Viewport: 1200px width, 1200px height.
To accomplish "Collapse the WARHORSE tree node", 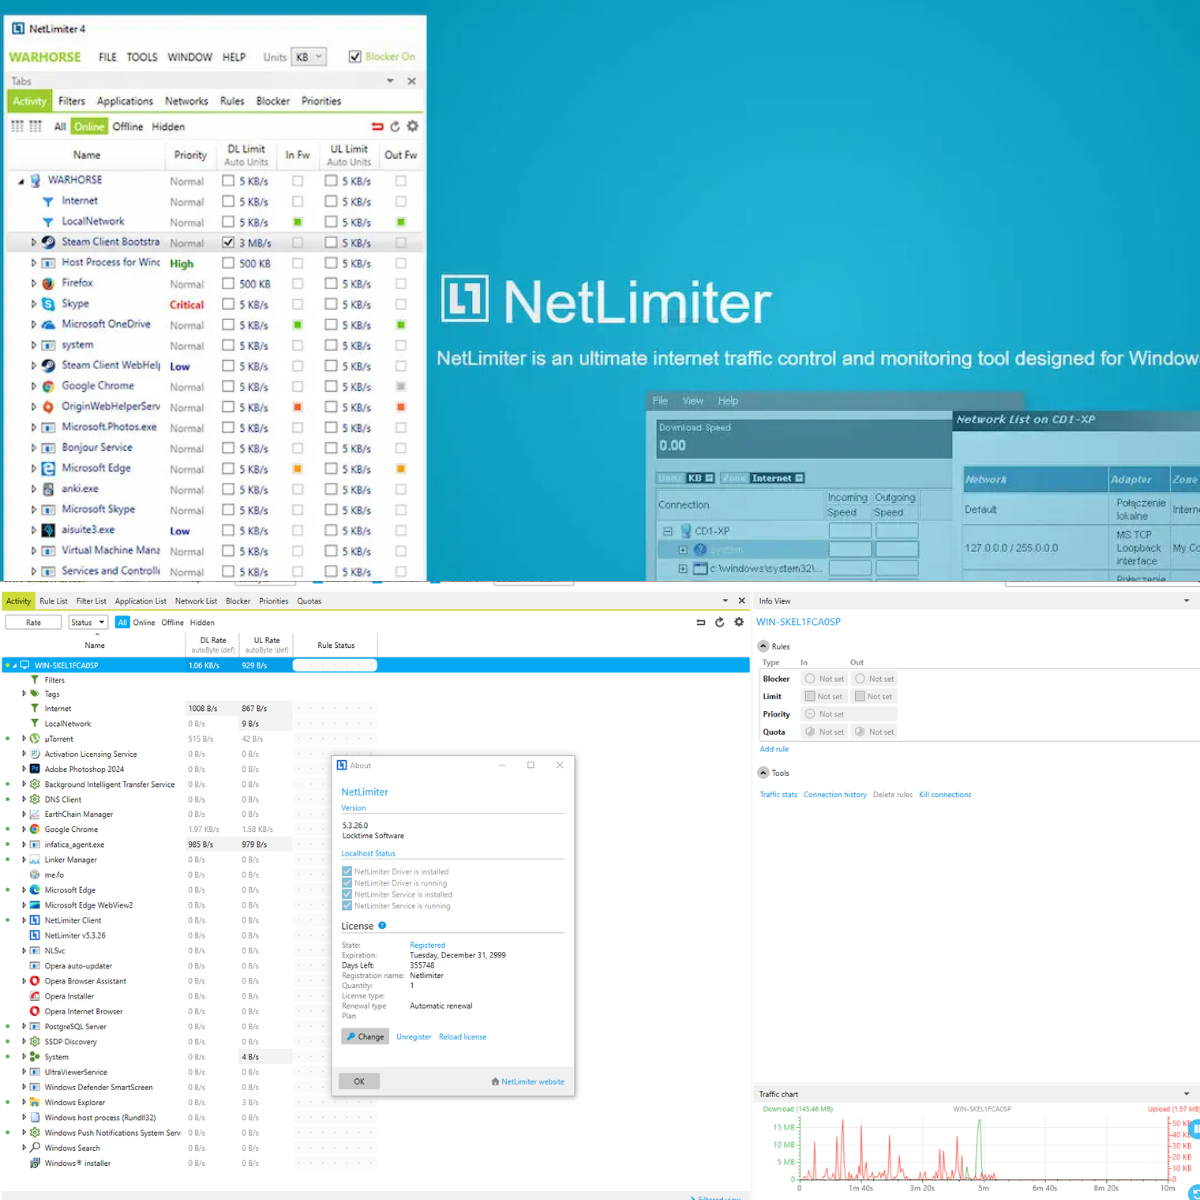I will pos(21,181).
